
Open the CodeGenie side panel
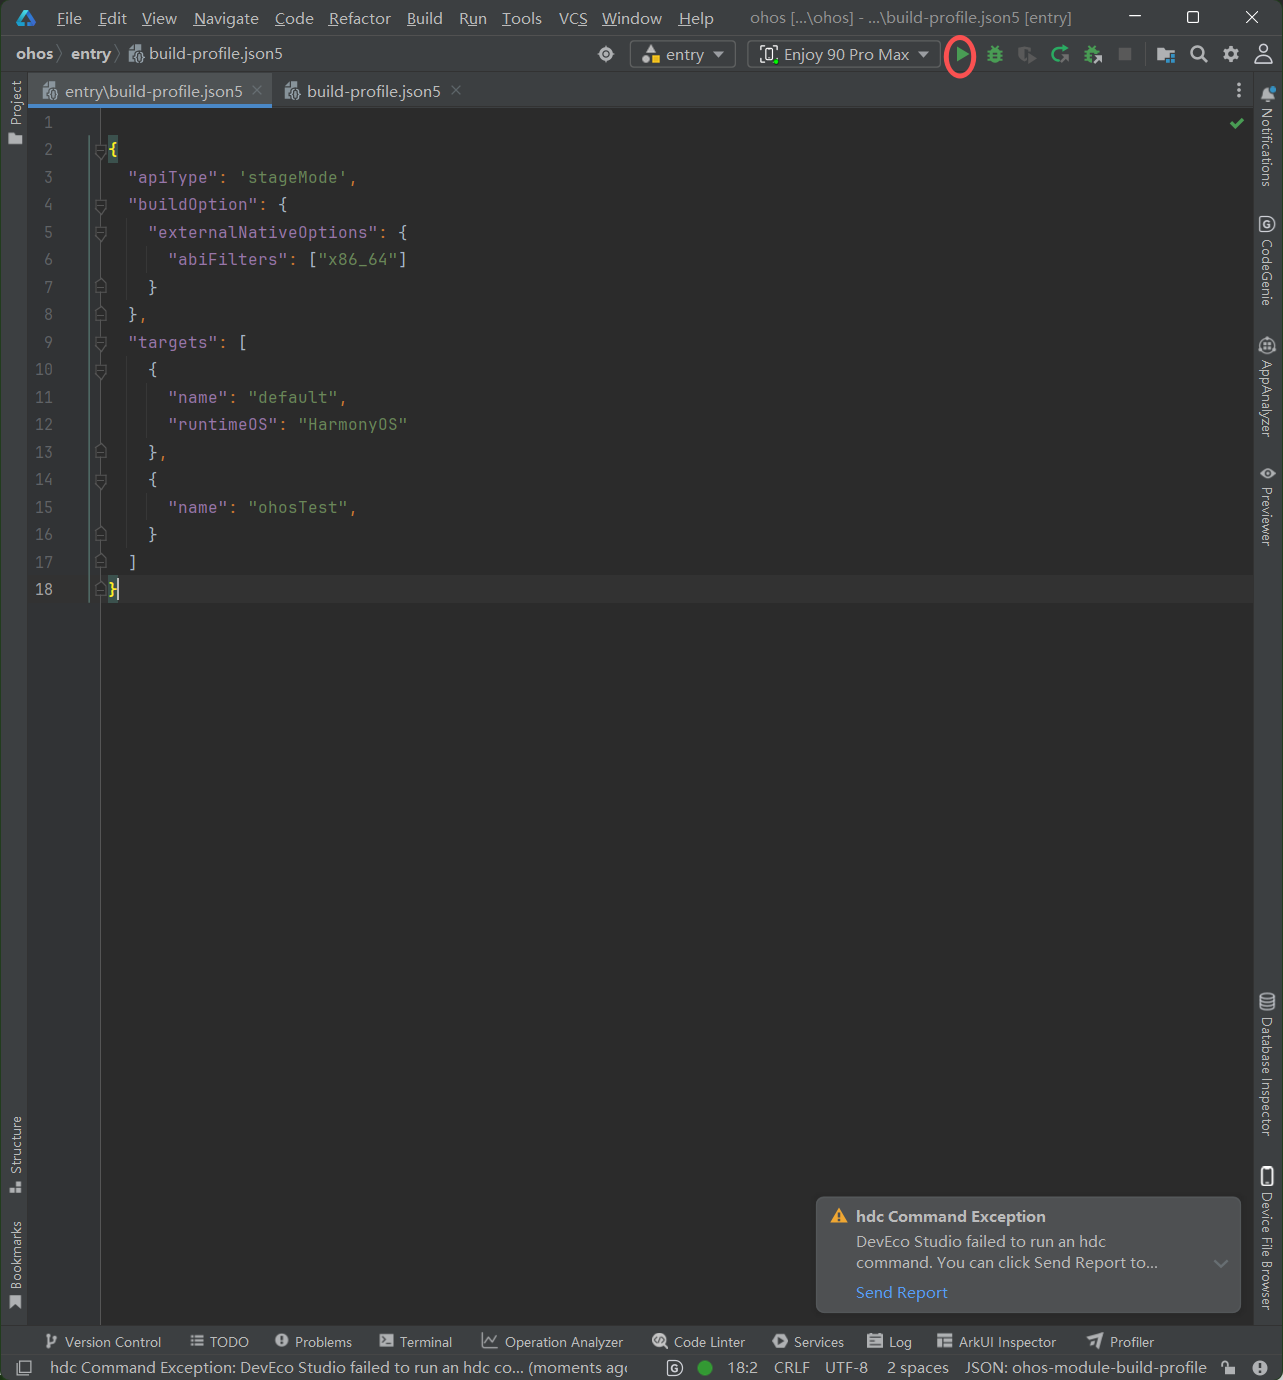click(1267, 260)
